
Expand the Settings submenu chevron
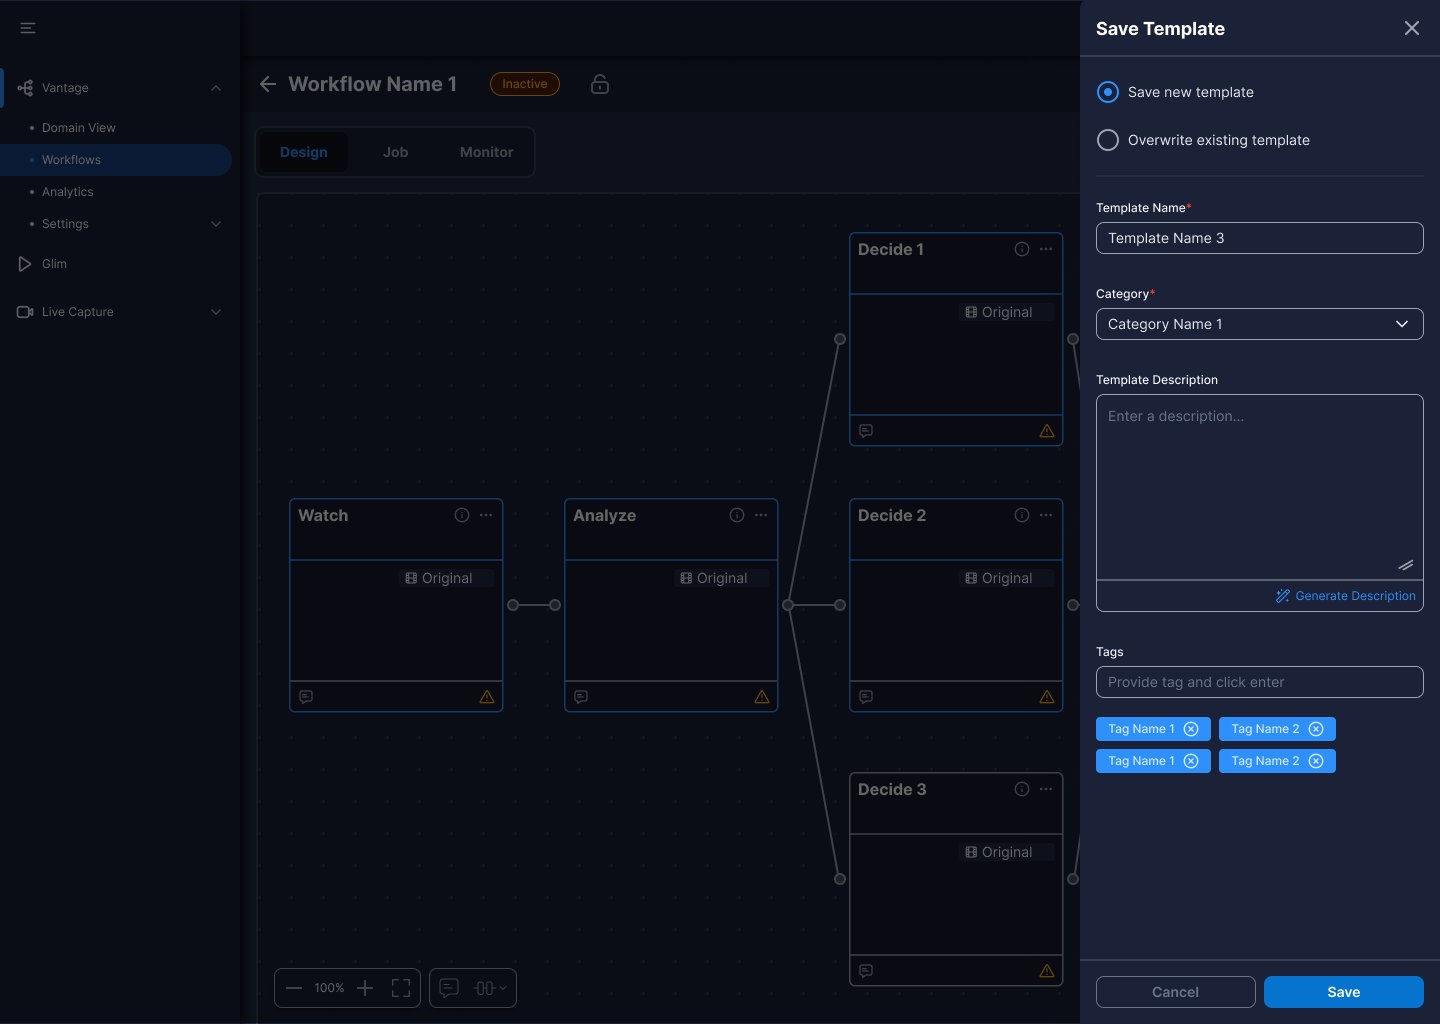pos(216,224)
